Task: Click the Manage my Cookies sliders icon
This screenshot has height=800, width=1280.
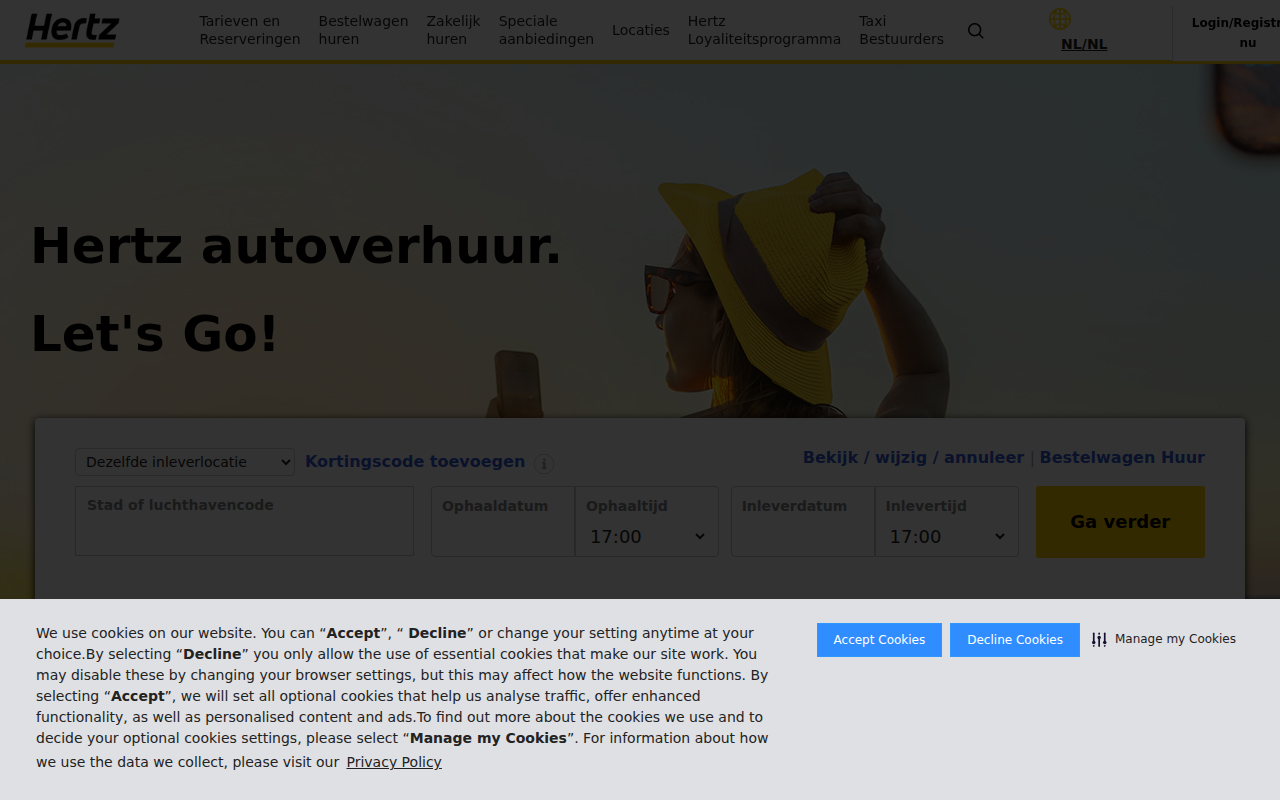Action: 1099,640
